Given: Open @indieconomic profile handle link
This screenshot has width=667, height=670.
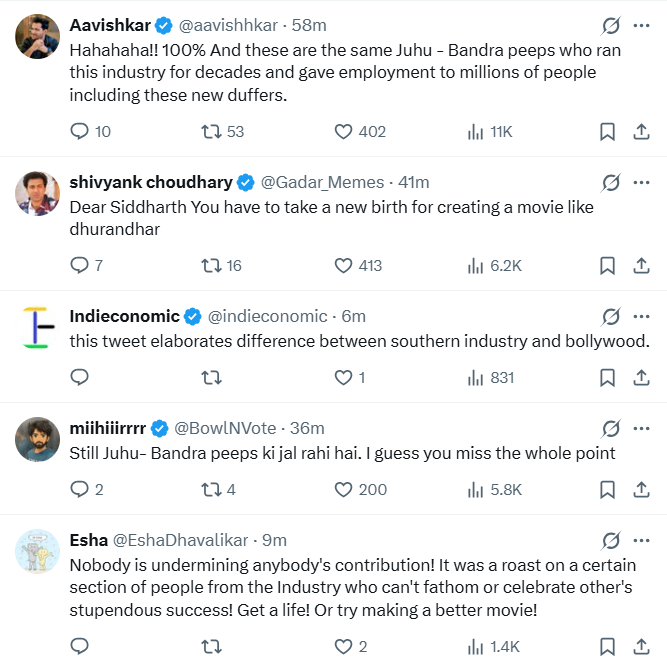Looking at the screenshot, I should (x=266, y=316).
